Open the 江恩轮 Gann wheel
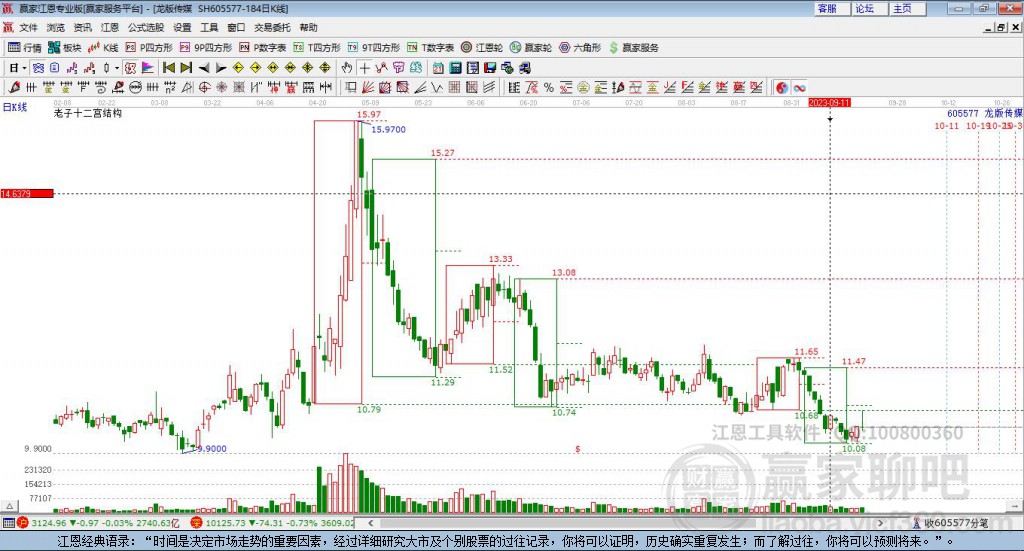1024x551 pixels. [482, 48]
